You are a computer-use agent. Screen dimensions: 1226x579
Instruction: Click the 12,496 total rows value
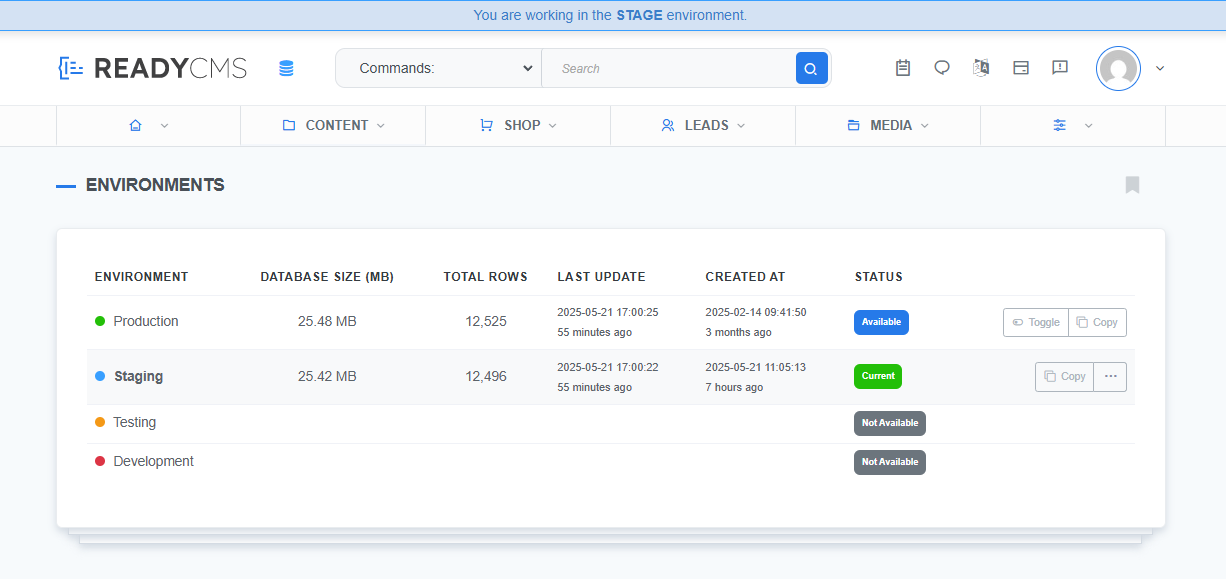point(486,377)
